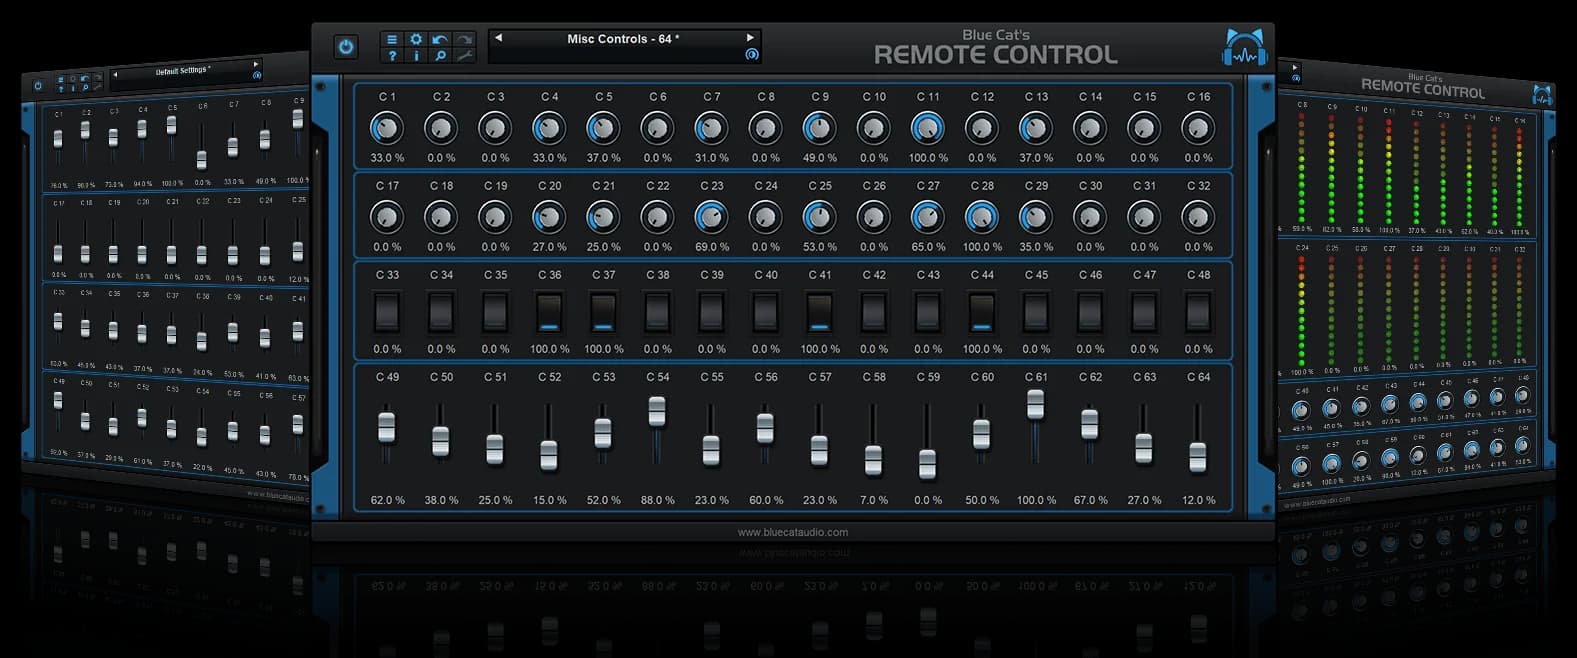Viewport: 1577px width, 658px height.
Task: Click knob C 28 at 100.0 %
Action: point(982,217)
